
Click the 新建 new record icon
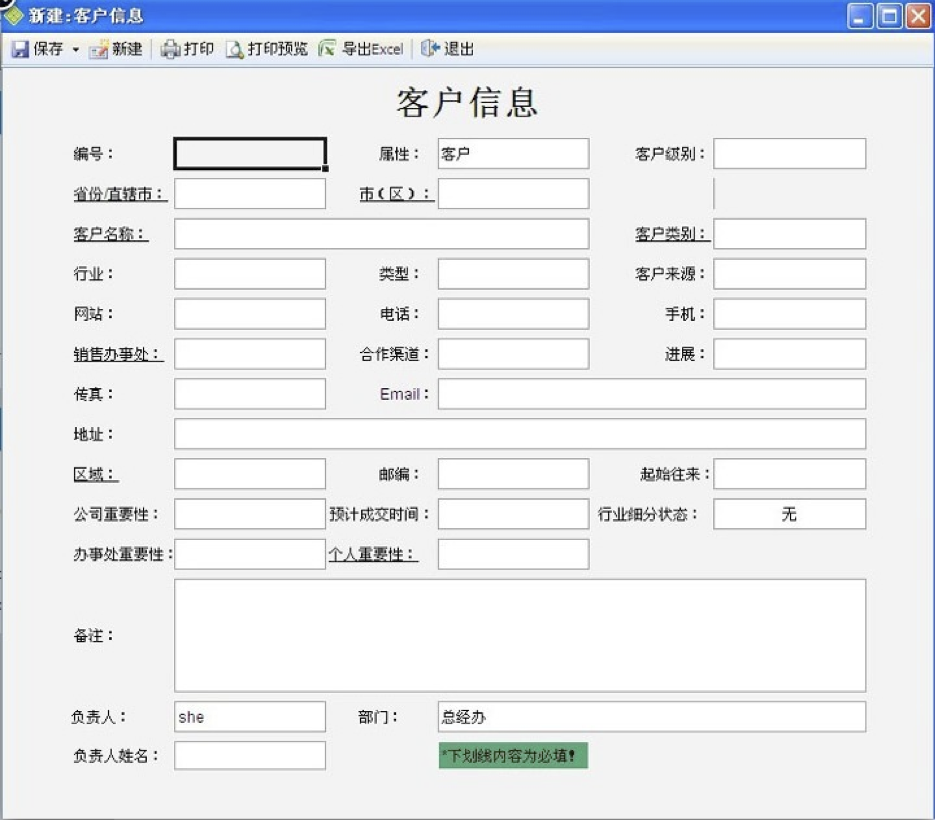(x=98, y=49)
